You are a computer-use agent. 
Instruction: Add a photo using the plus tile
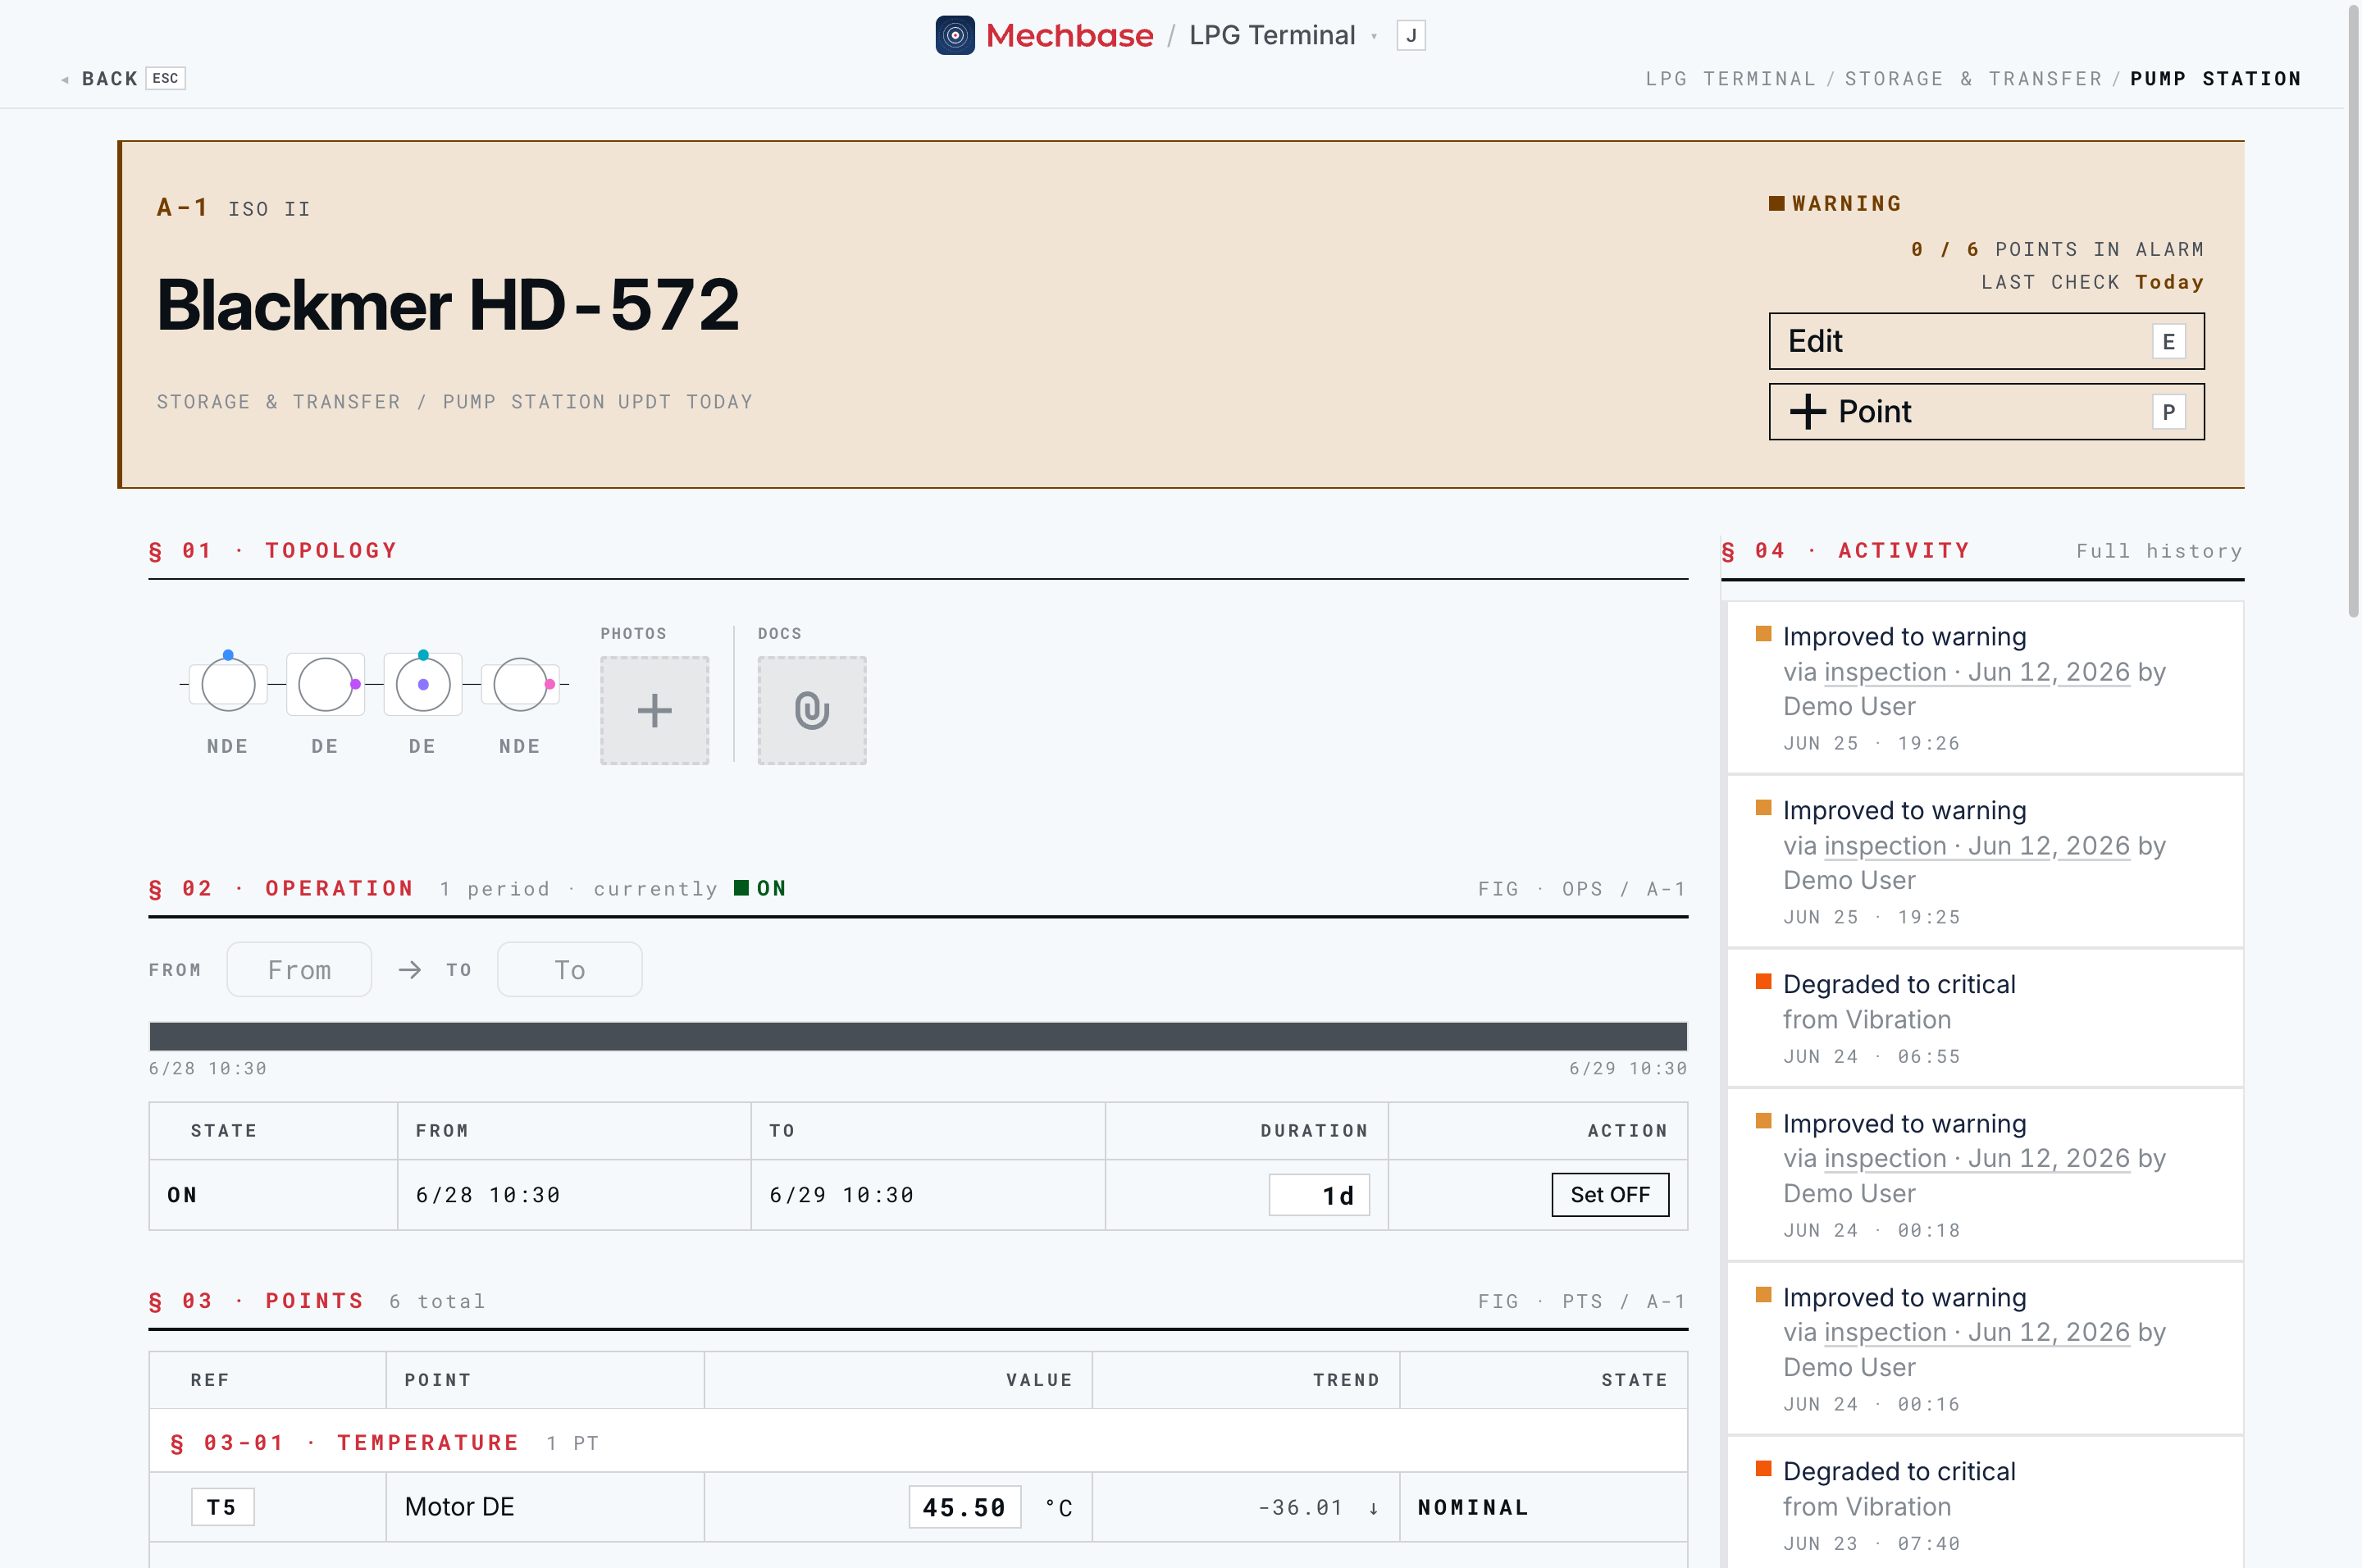pyautogui.click(x=655, y=711)
